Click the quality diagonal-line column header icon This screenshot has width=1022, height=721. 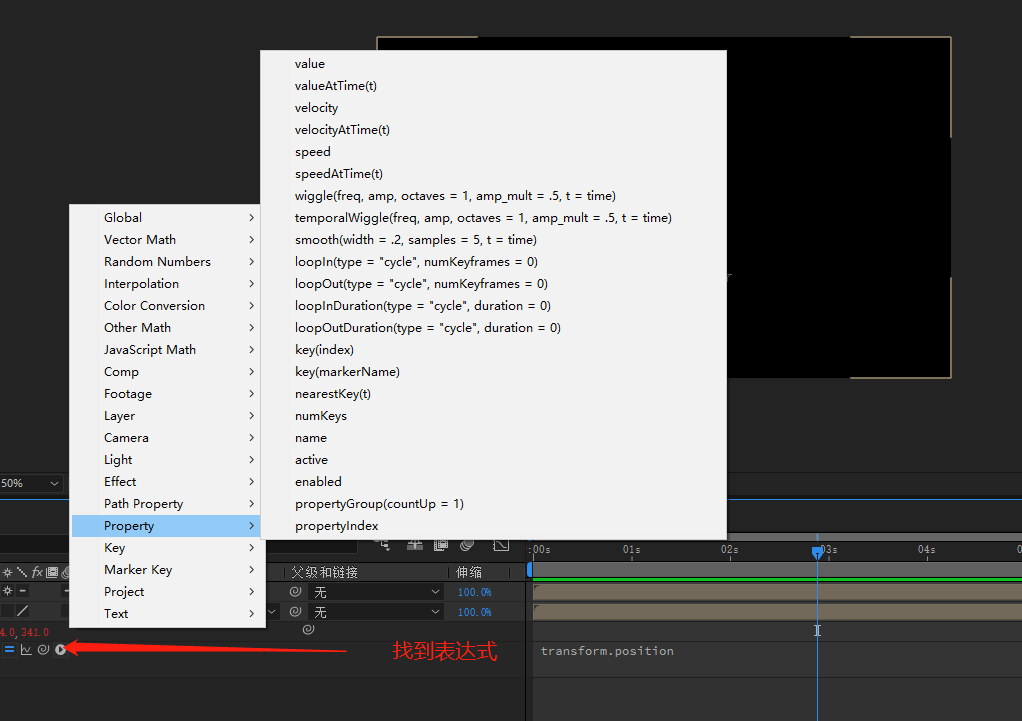coord(22,572)
